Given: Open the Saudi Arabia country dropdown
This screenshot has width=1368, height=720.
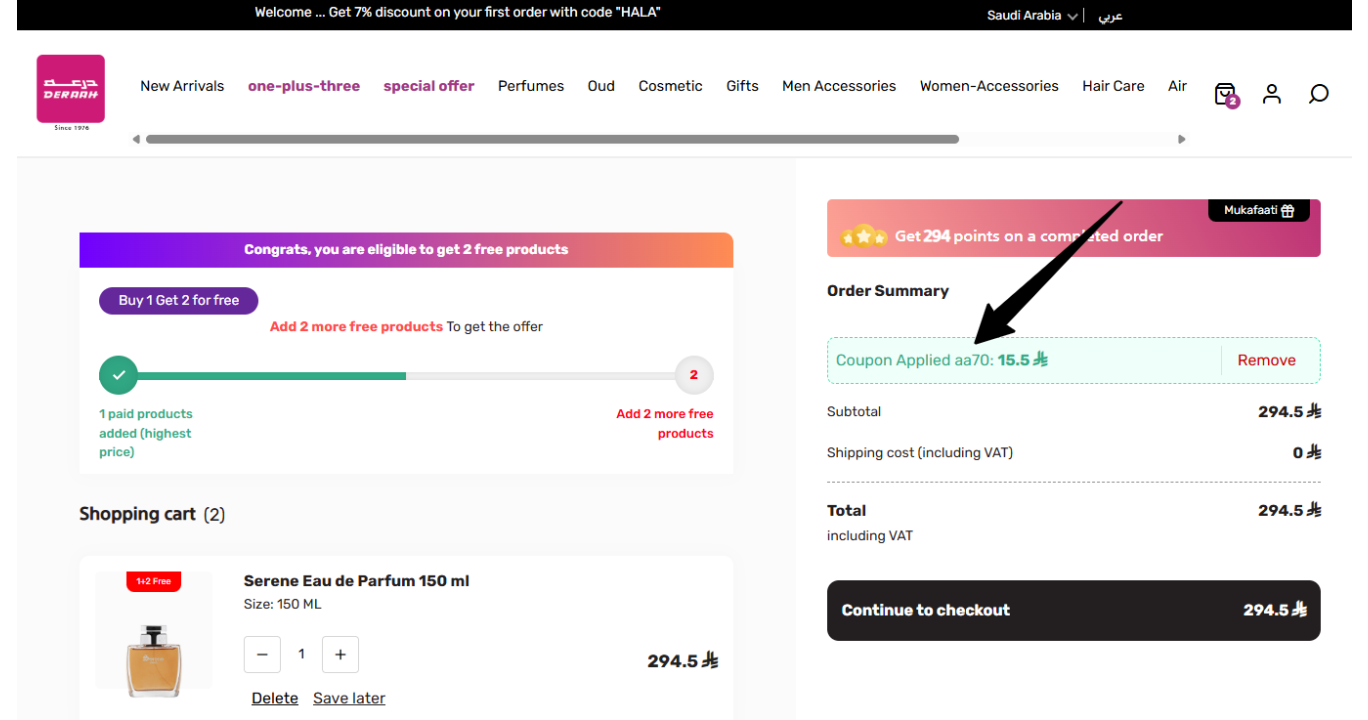Looking at the screenshot, I should (x=1032, y=16).
